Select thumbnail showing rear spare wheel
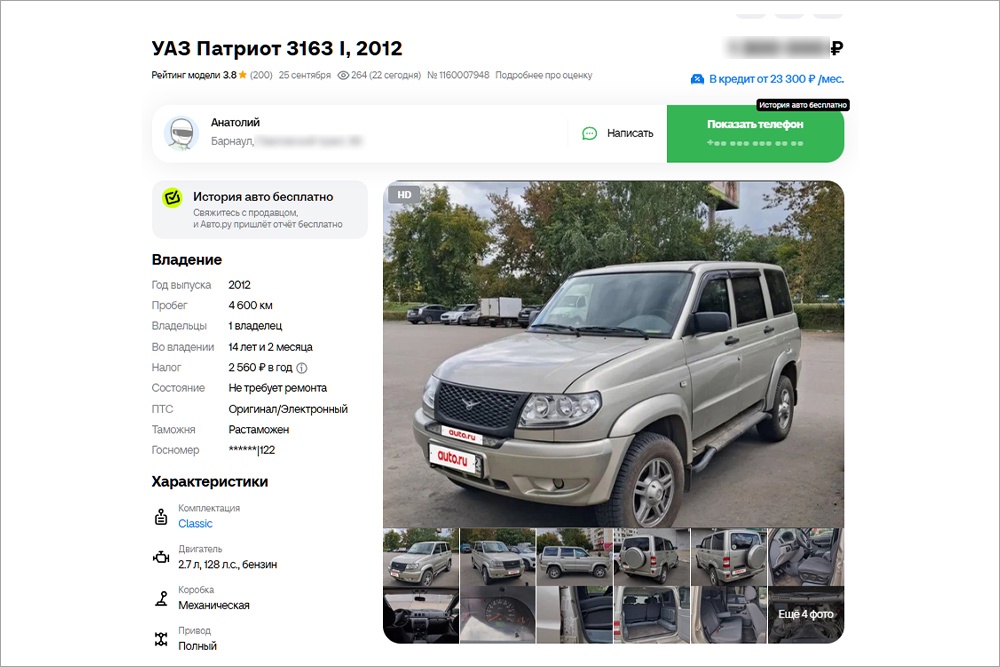The width and height of the screenshot is (1000, 667). tap(652, 557)
